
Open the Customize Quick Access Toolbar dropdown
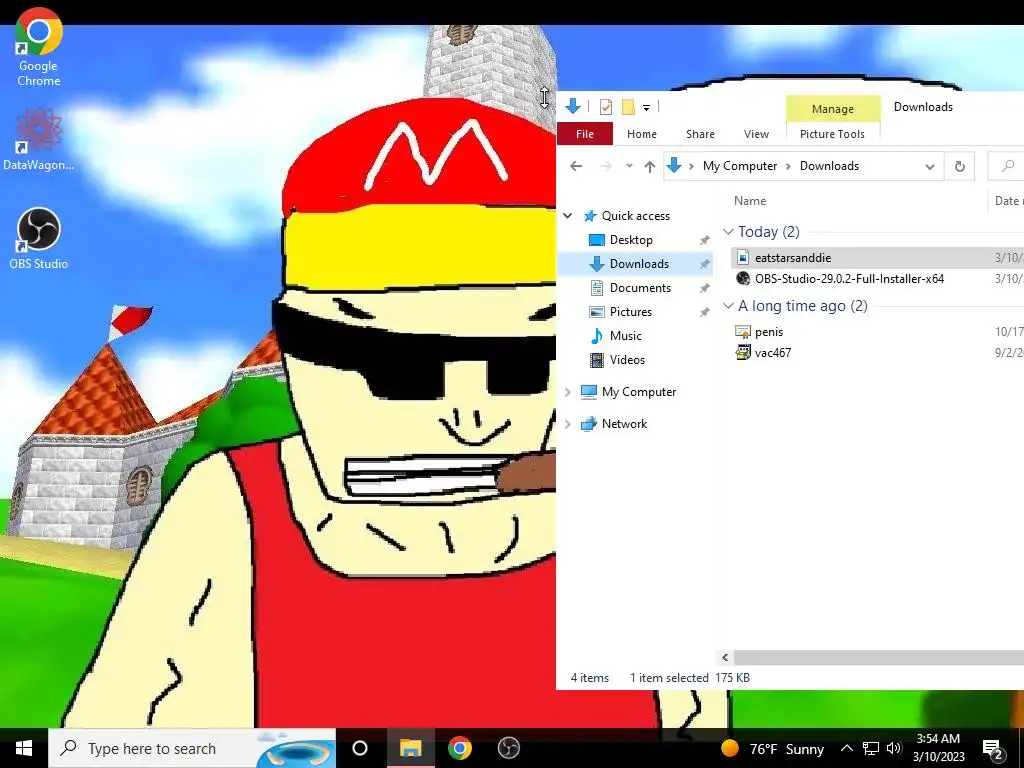(646, 107)
